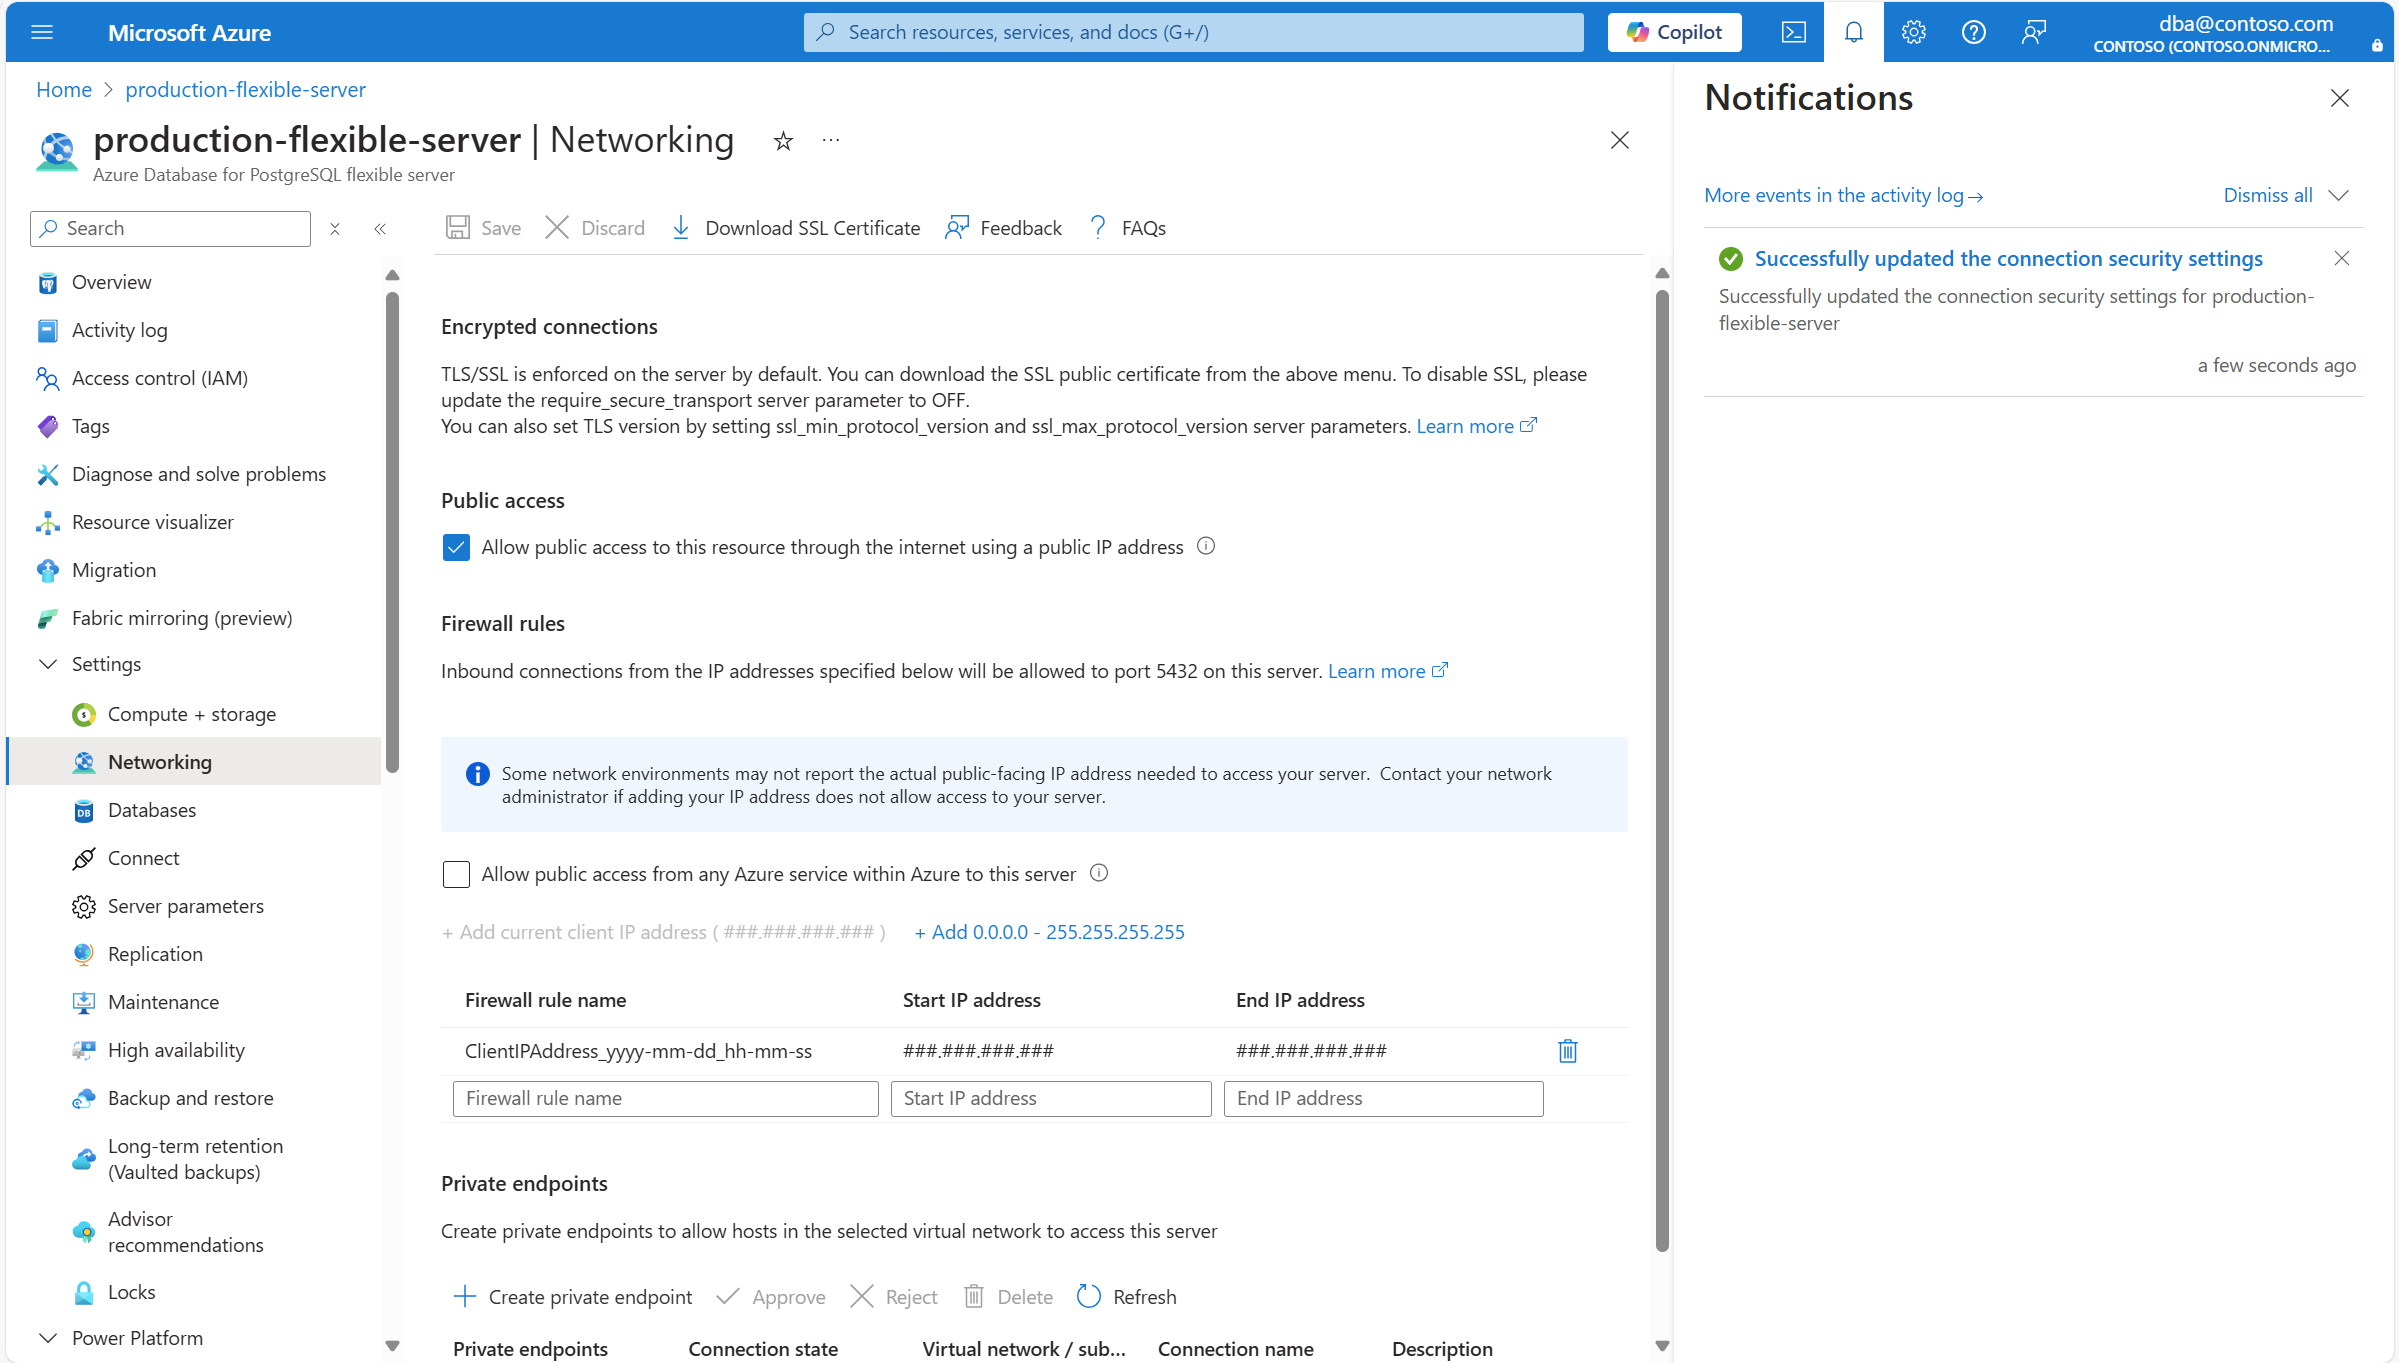
Task: Expand the Power Platform section
Action: click(x=48, y=1338)
